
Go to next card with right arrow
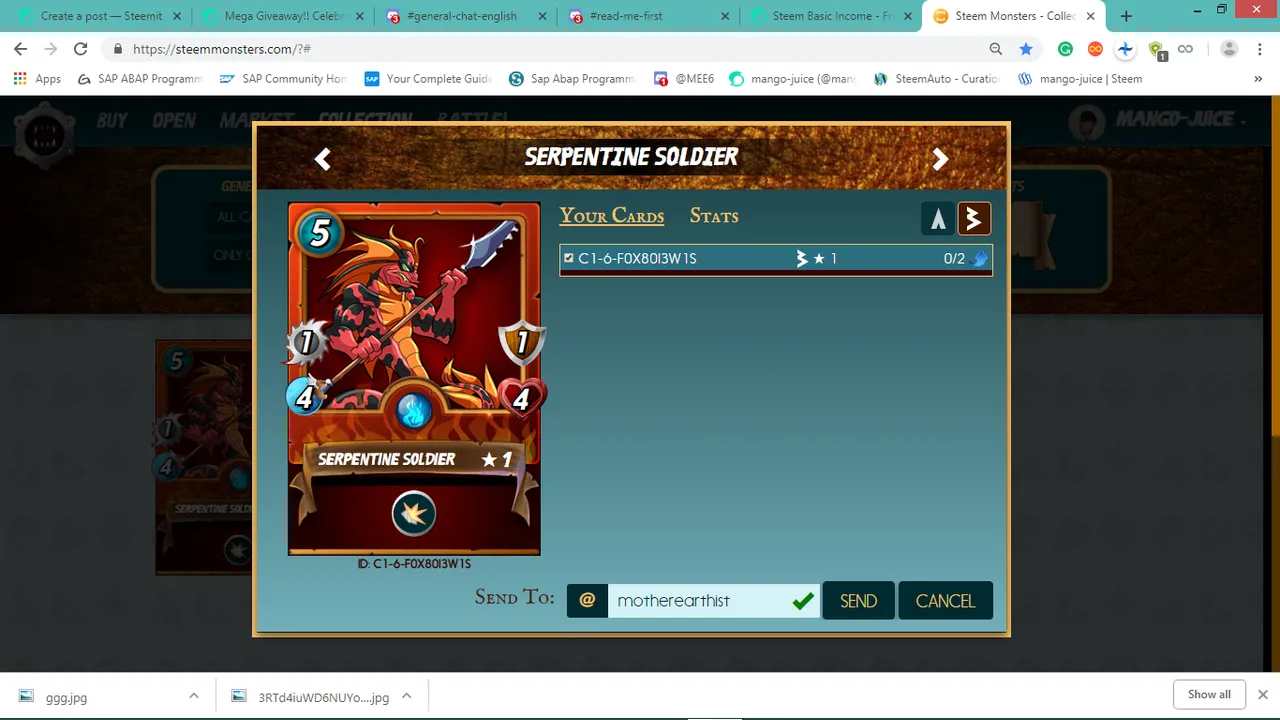pos(940,159)
